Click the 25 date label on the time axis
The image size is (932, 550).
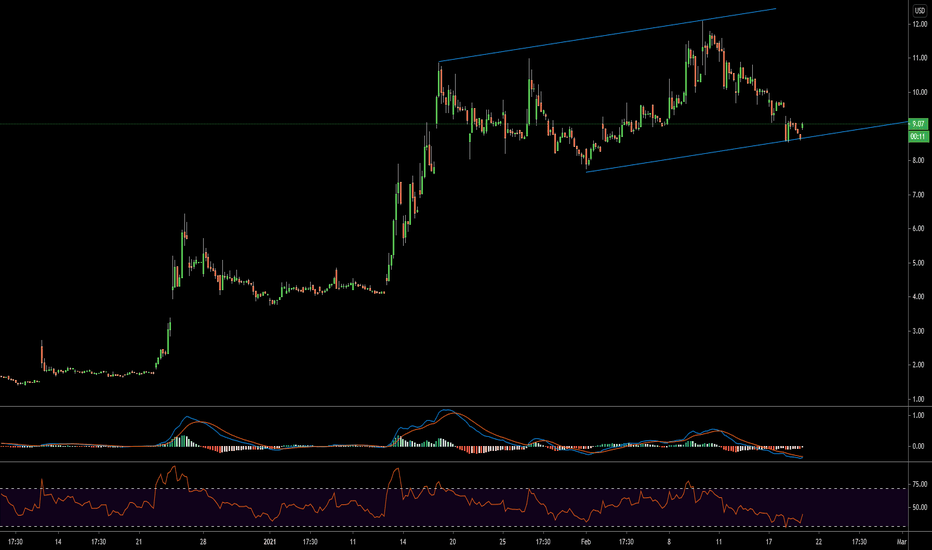tap(502, 542)
